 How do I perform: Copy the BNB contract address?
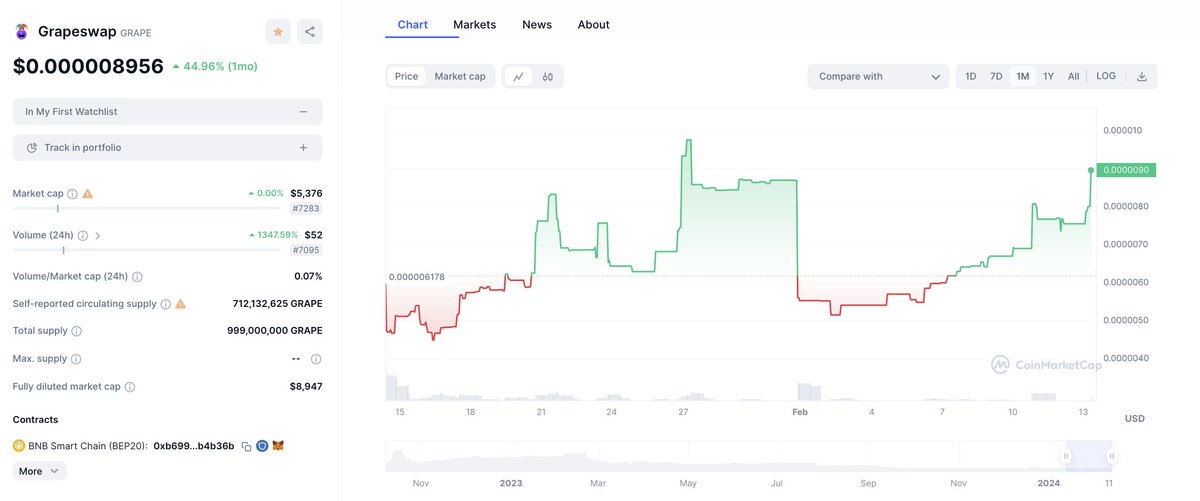(x=246, y=446)
